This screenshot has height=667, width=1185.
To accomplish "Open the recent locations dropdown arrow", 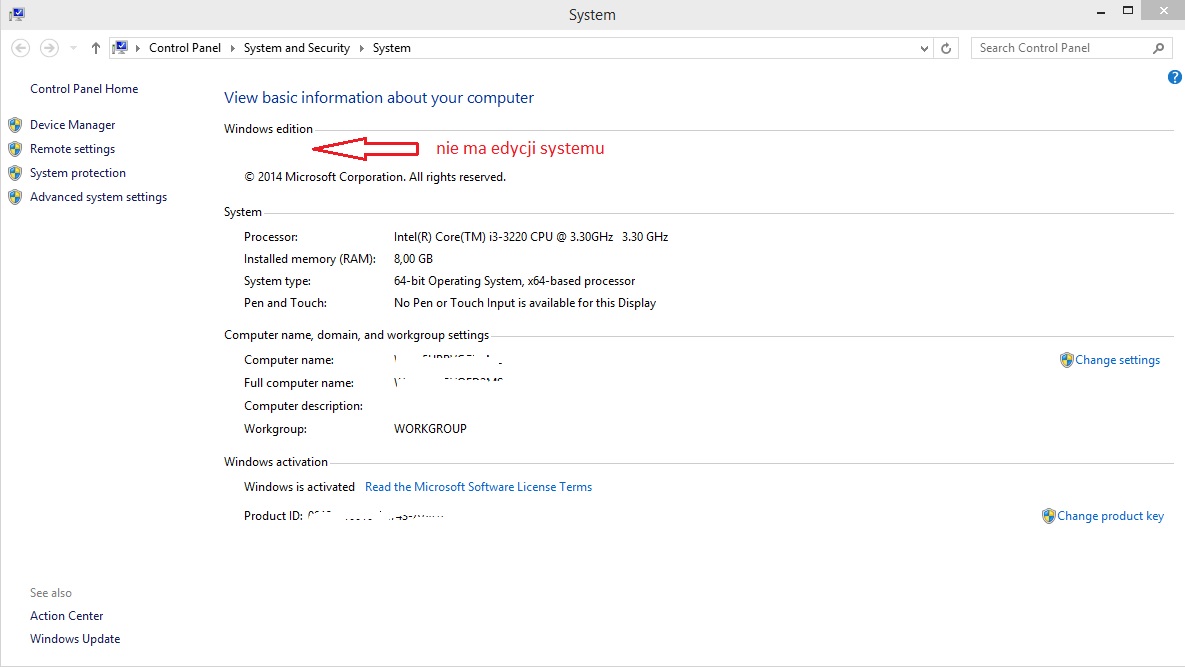I will (x=73, y=48).
